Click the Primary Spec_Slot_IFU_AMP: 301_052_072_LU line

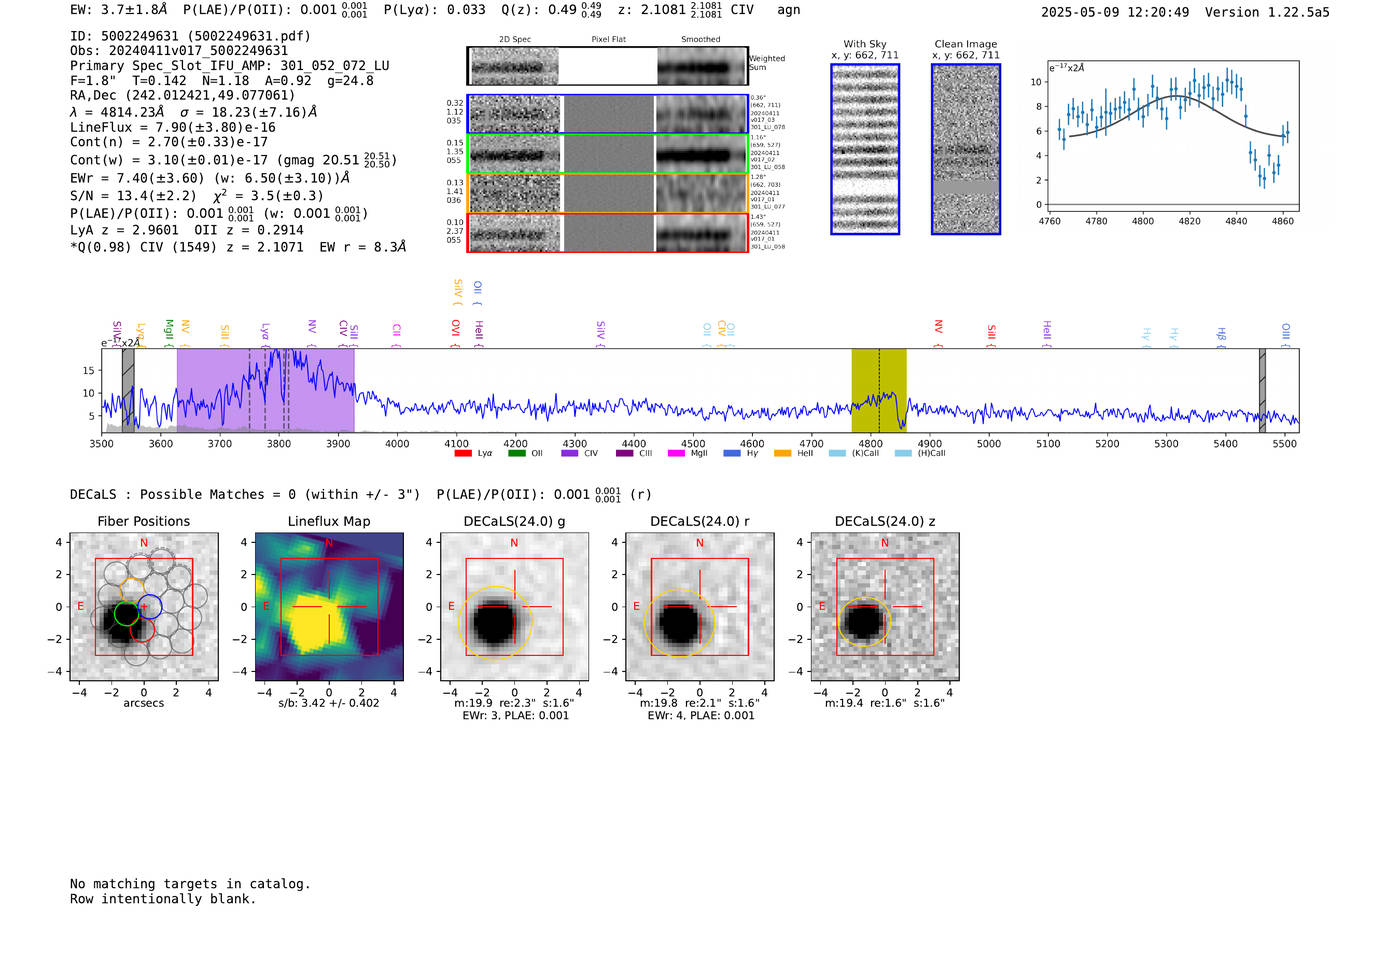coord(230,66)
